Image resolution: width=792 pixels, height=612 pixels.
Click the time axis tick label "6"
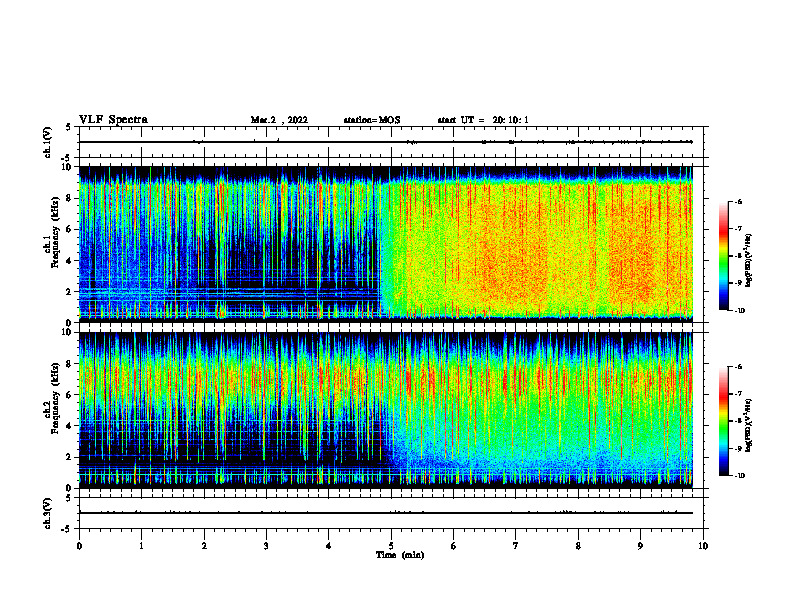[x=454, y=546]
